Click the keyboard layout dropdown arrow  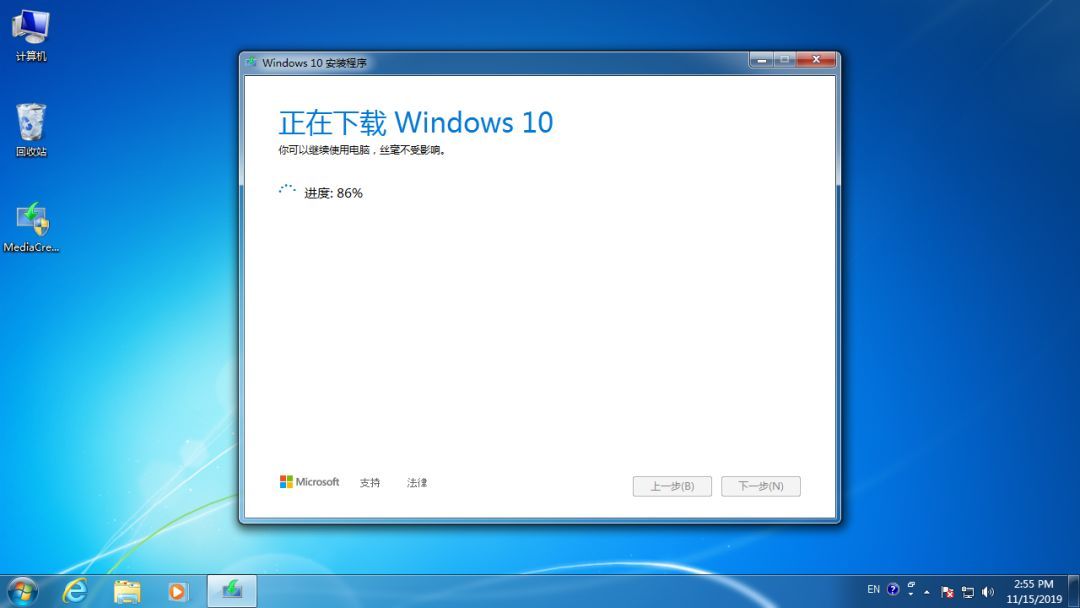click(910, 594)
